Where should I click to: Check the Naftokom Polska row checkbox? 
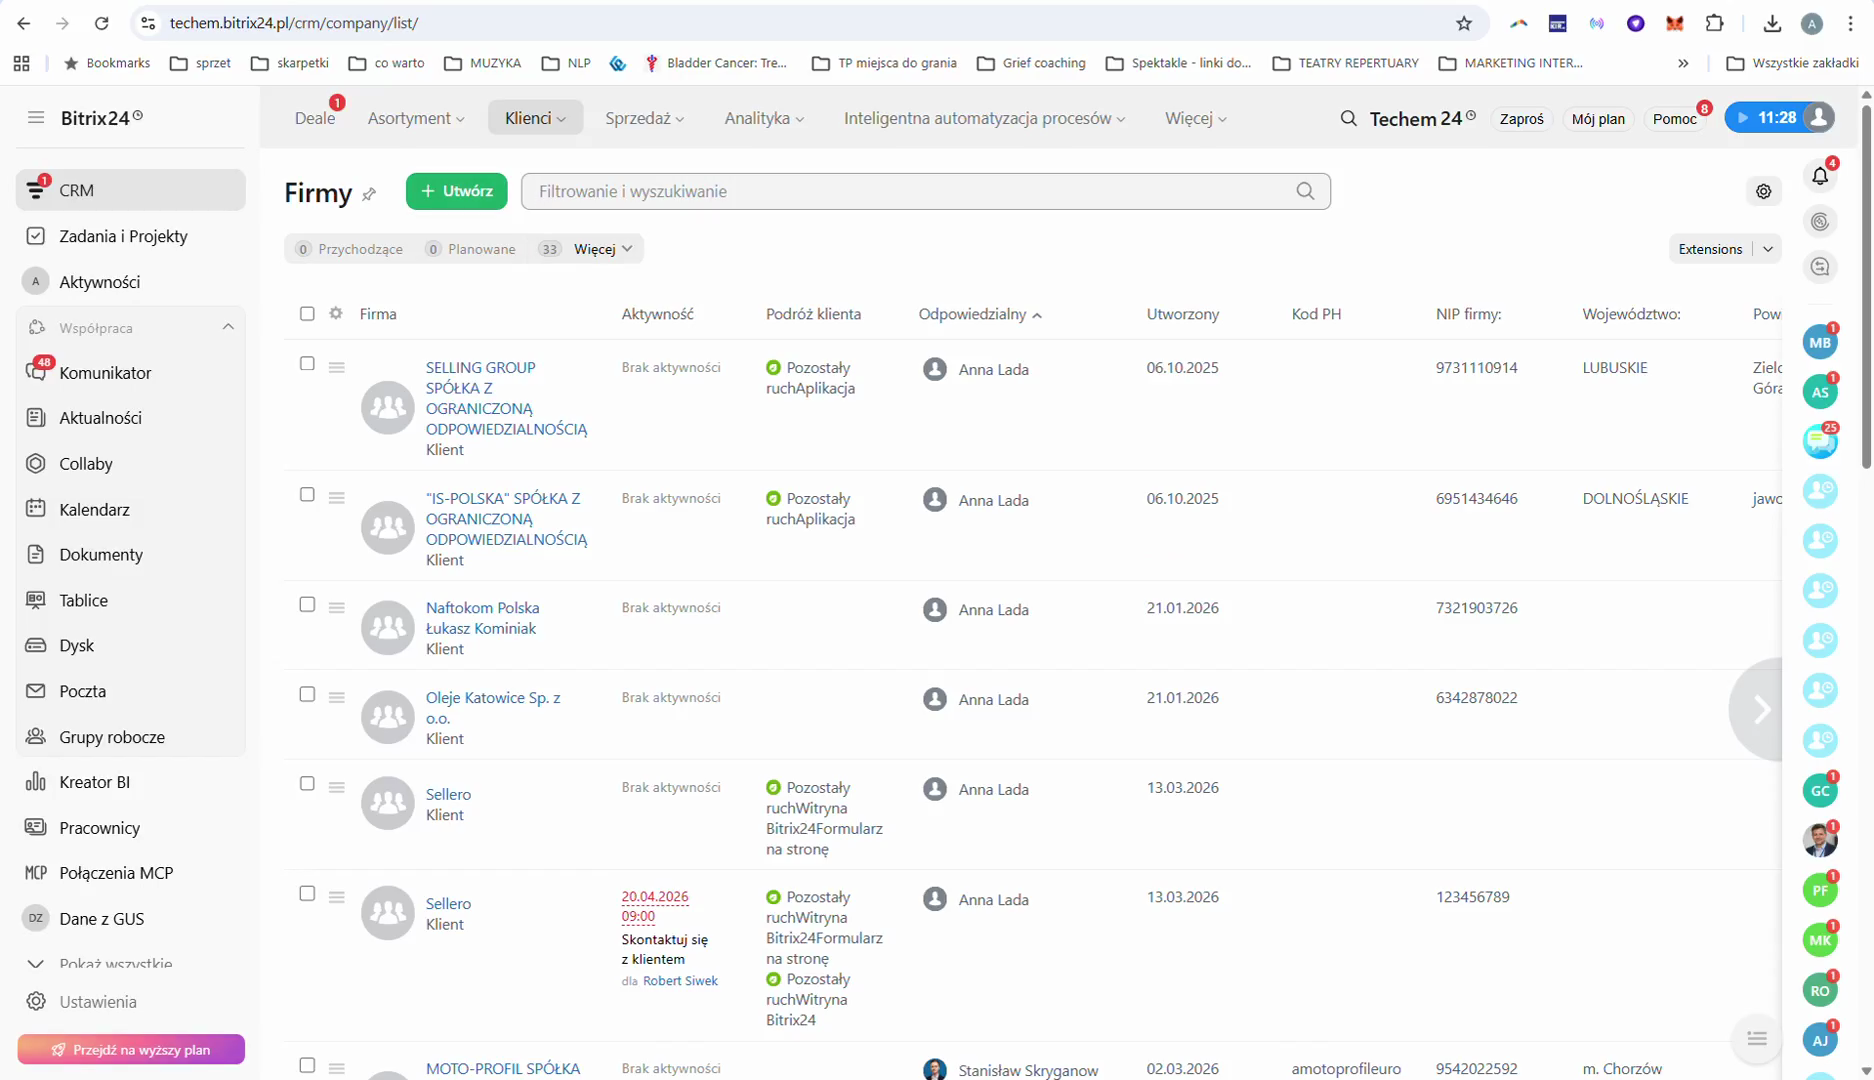click(x=307, y=604)
